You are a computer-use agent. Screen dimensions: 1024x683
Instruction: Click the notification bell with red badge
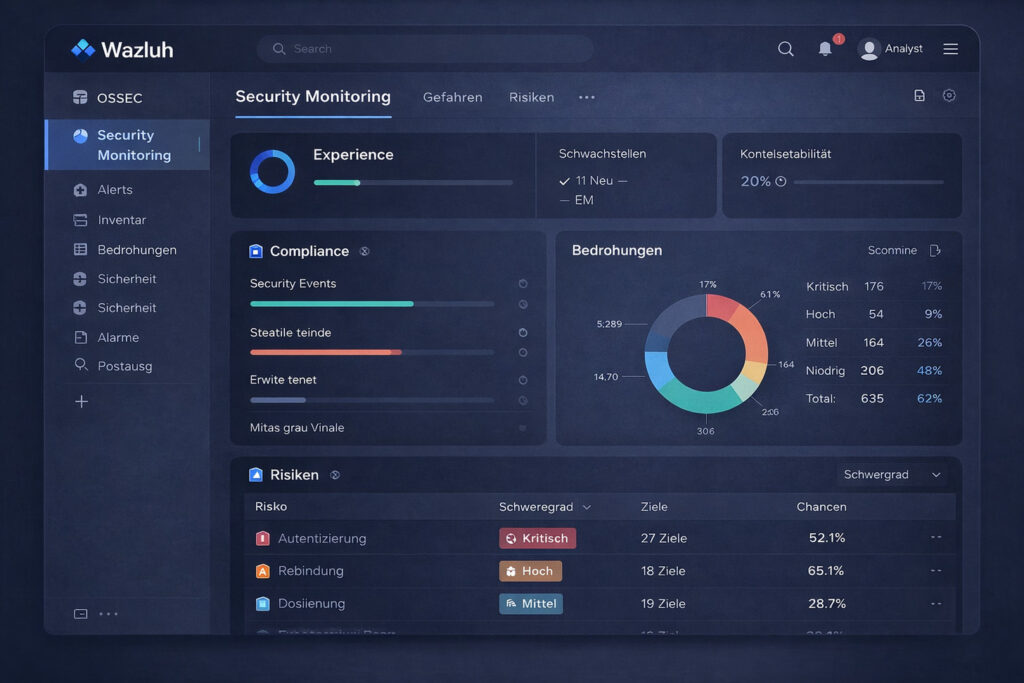[824, 48]
